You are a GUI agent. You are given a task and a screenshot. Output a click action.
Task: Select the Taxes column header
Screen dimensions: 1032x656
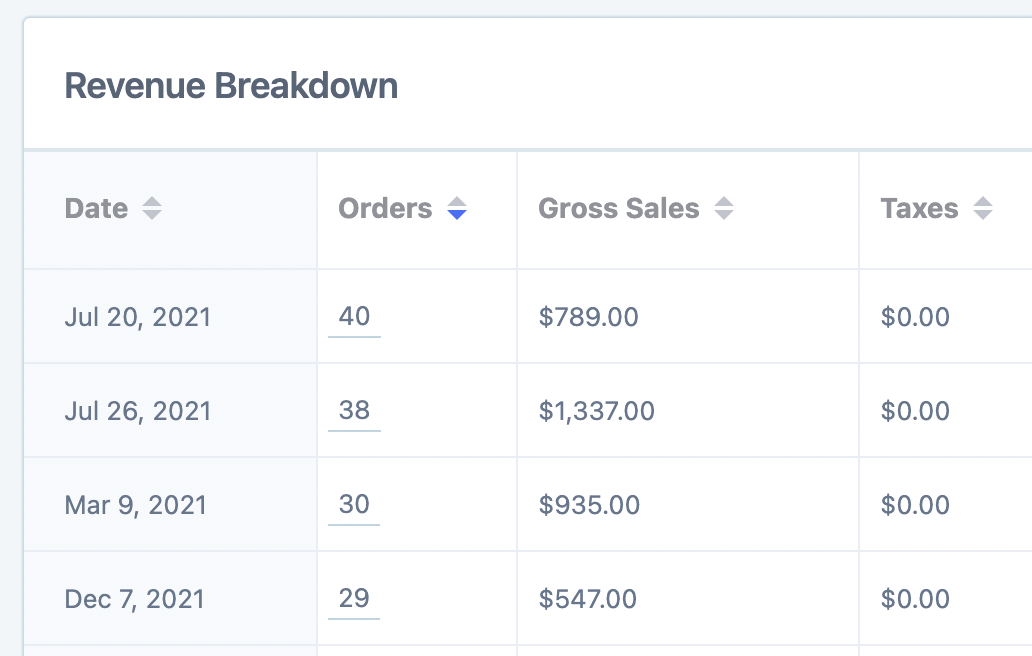[x=919, y=208]
